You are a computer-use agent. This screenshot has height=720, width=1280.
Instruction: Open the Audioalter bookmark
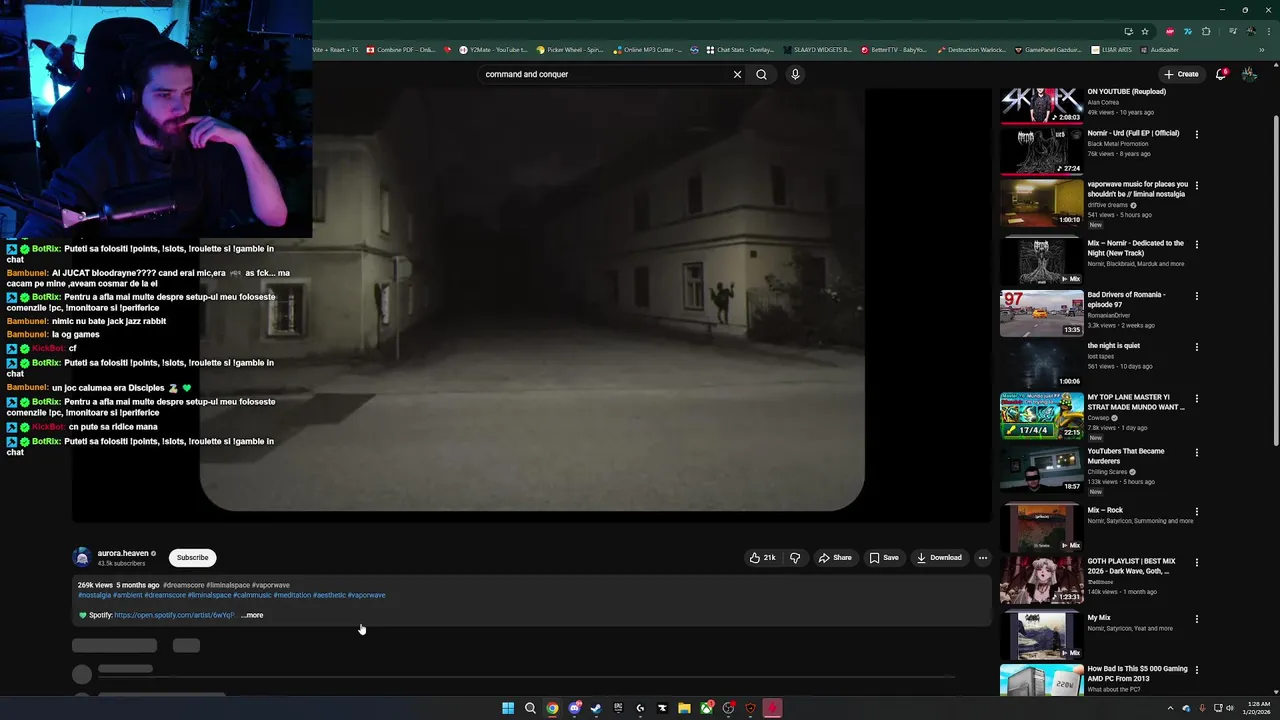coord(1159,50)
